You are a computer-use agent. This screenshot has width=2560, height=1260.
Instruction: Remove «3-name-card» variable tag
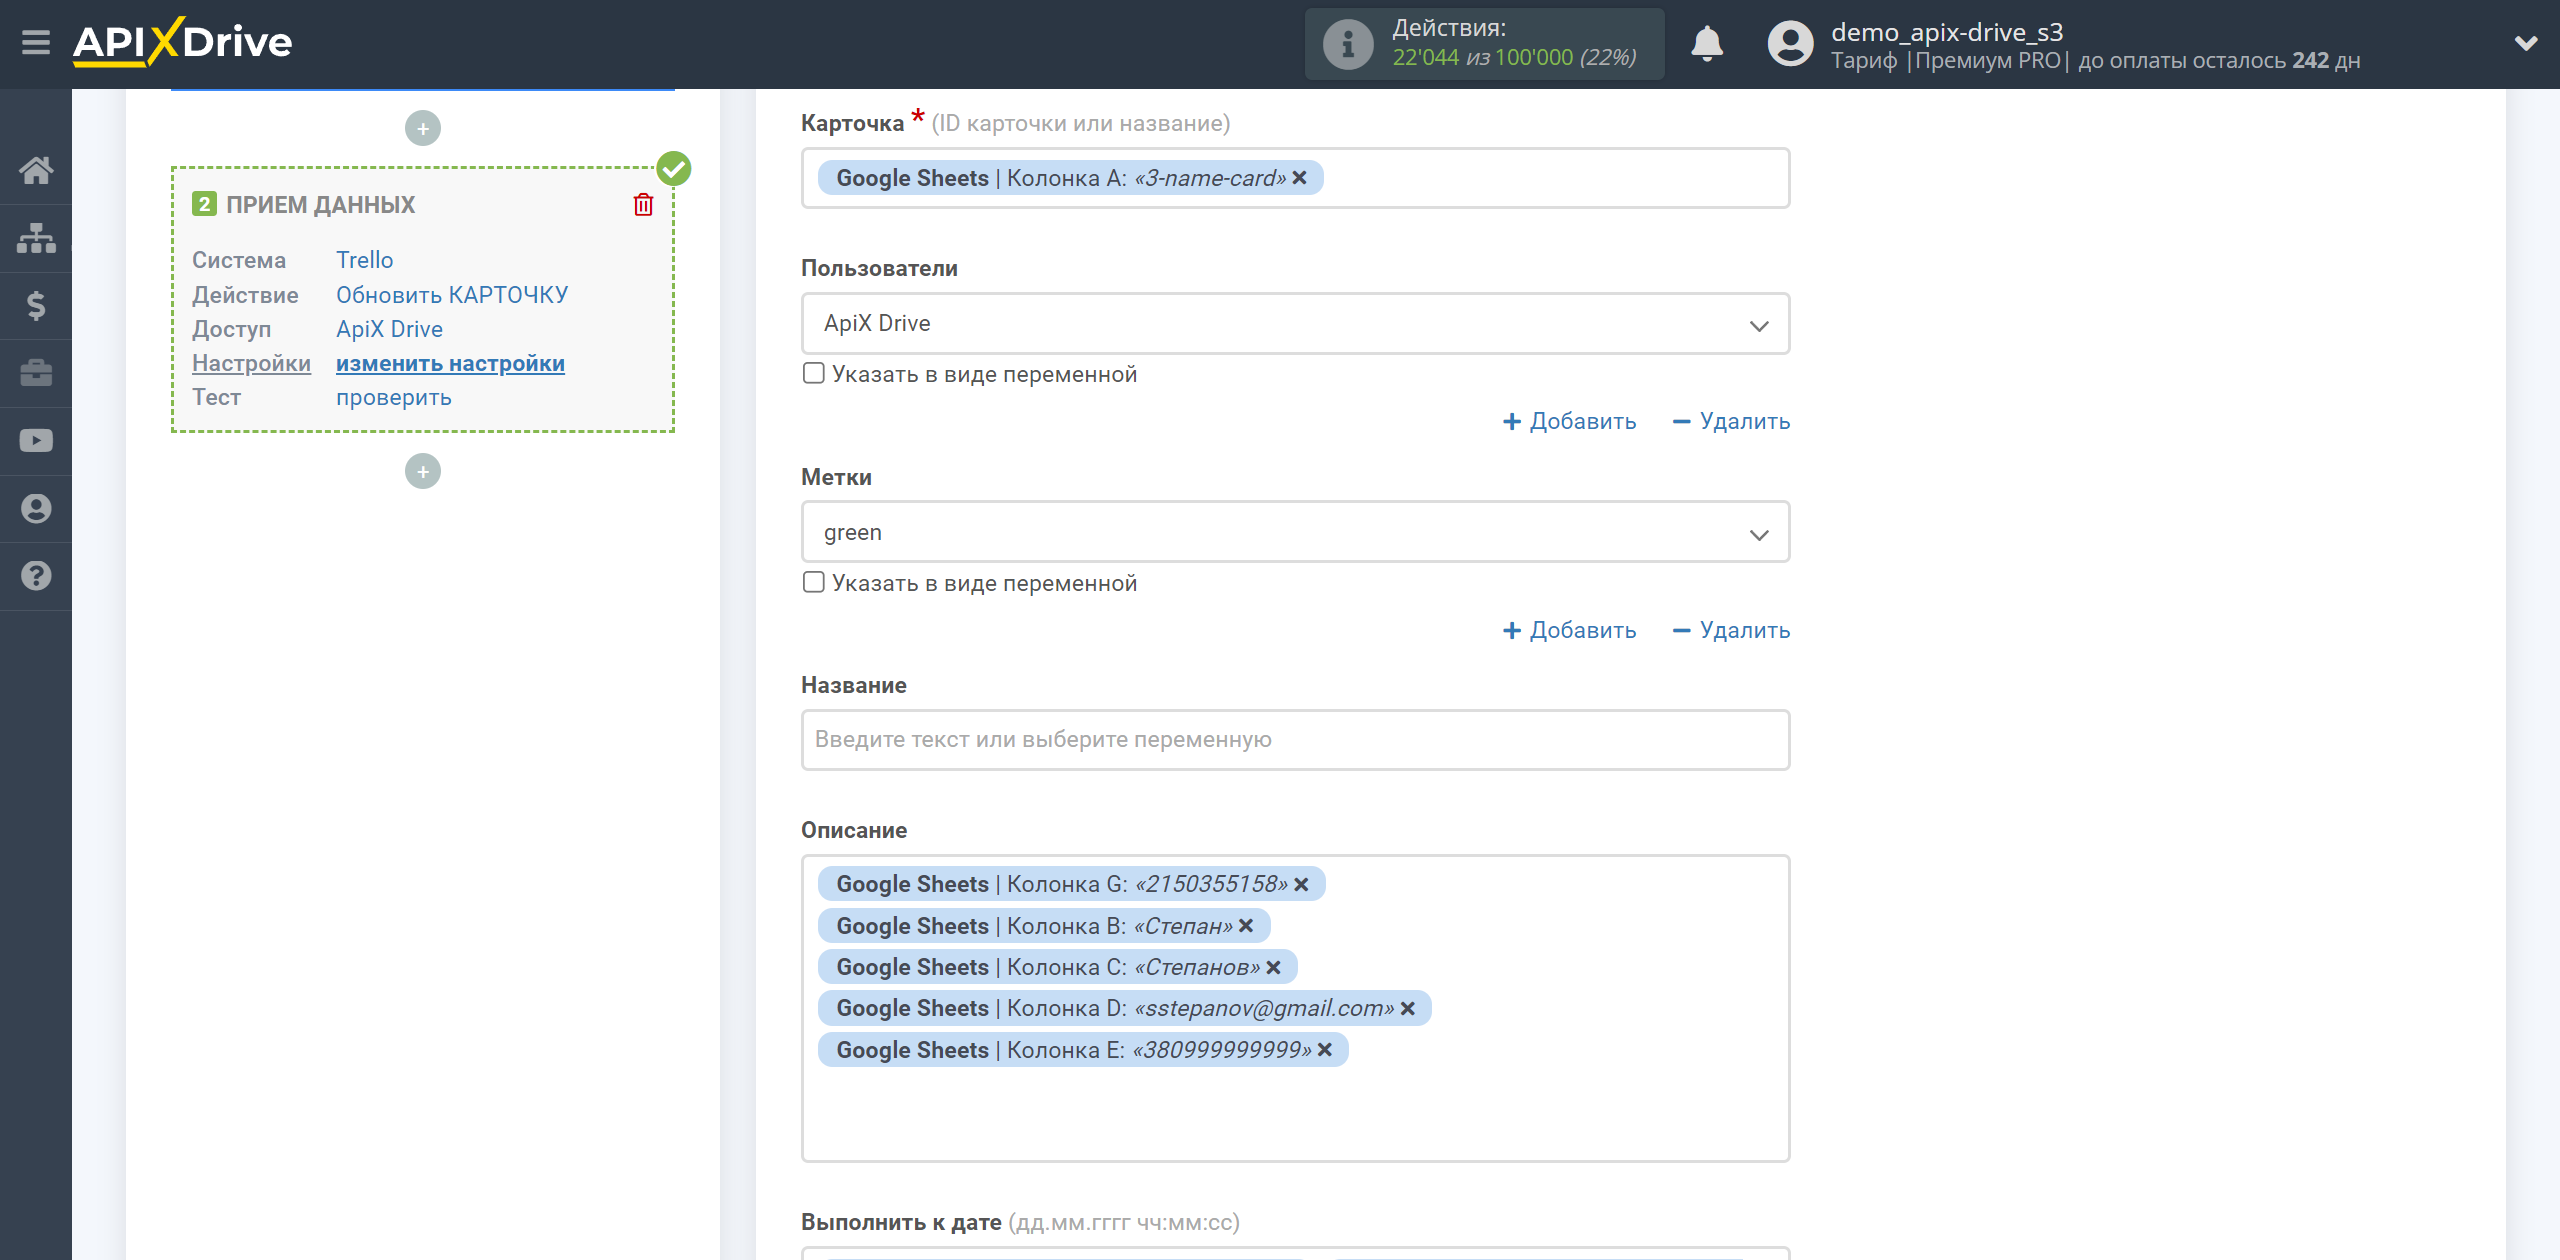click(x=1299, y=178)
